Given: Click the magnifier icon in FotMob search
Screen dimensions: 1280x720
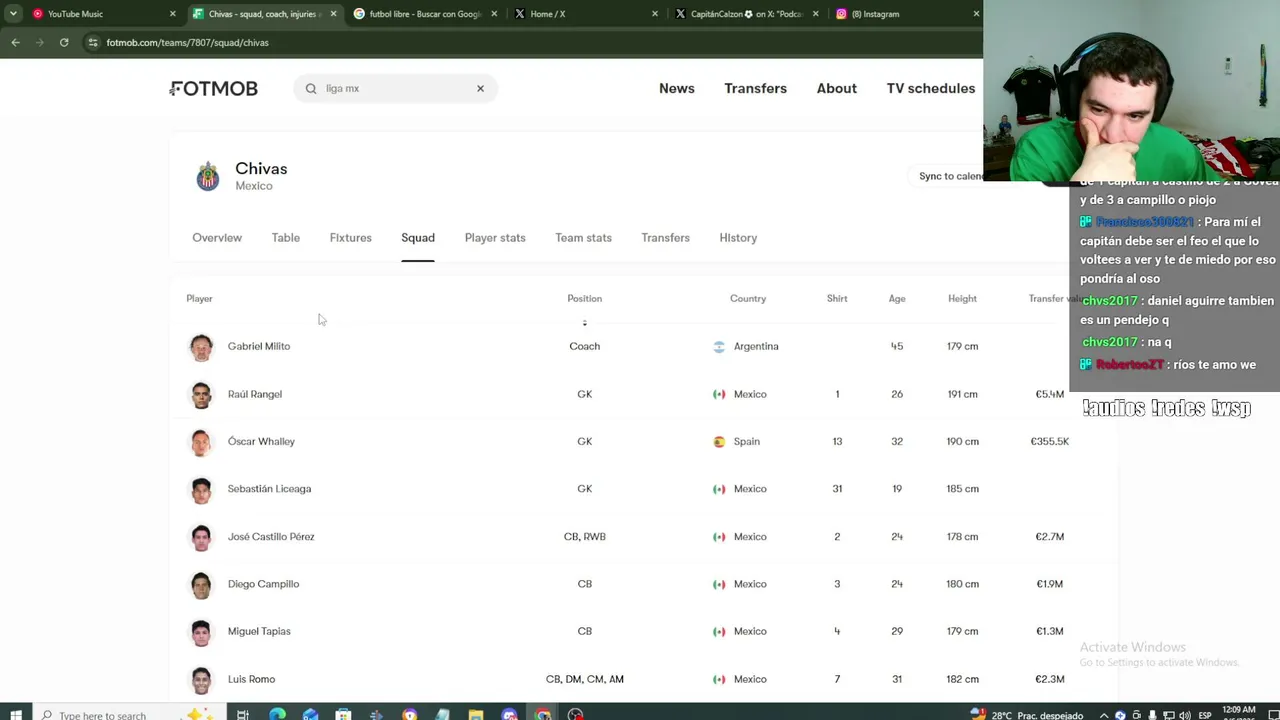Looking at the screenshot, I should (311, 88).
